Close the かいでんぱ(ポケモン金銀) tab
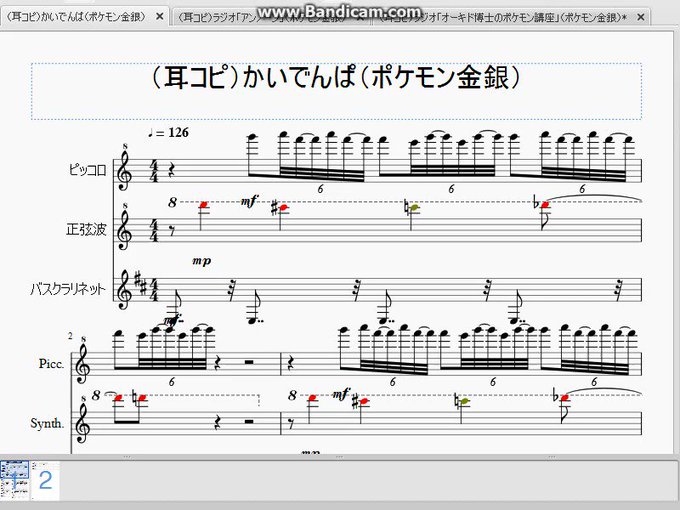The height and width of the screenshot is (510, 680). (160, 17)
